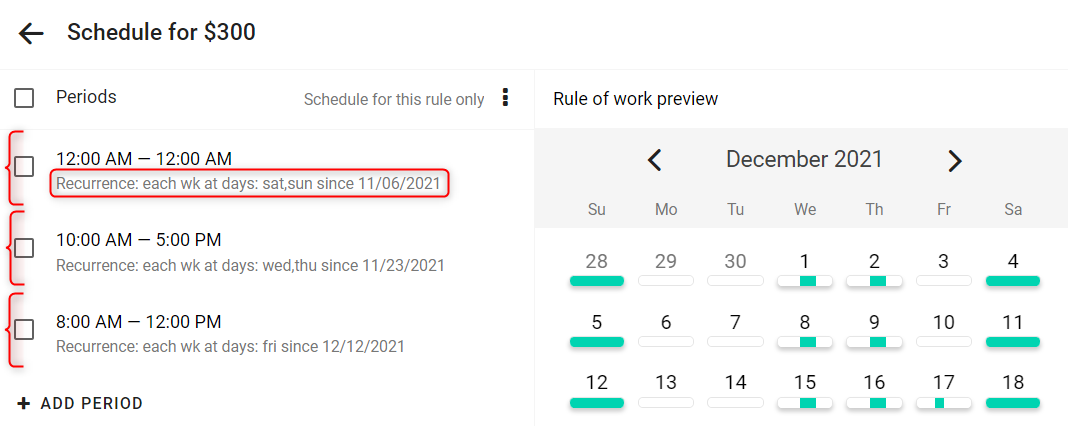1068x426 pixels.
Task: Click the full green bar under December 12
Action: [x=597, y=403]
